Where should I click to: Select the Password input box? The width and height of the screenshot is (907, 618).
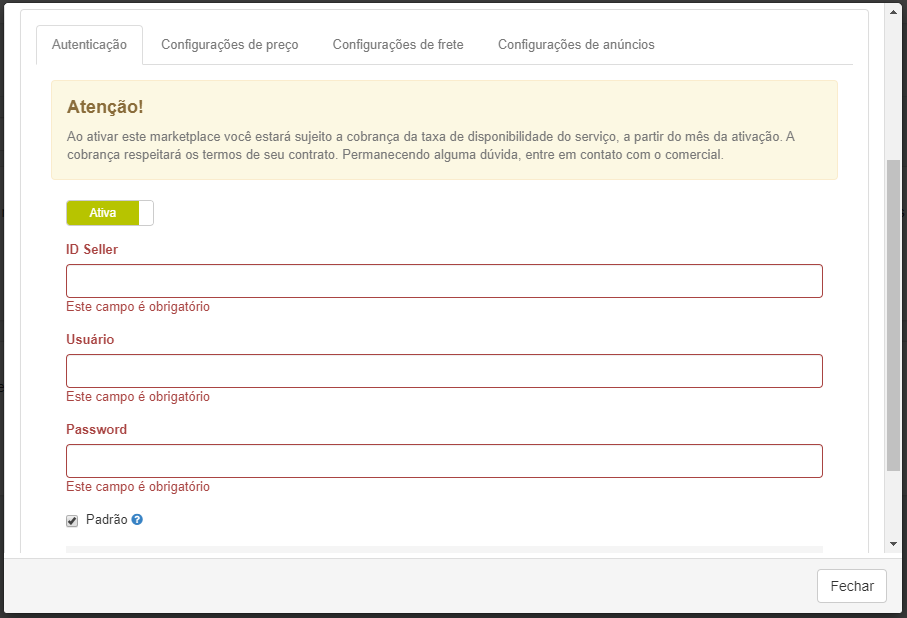pos(444,461)
